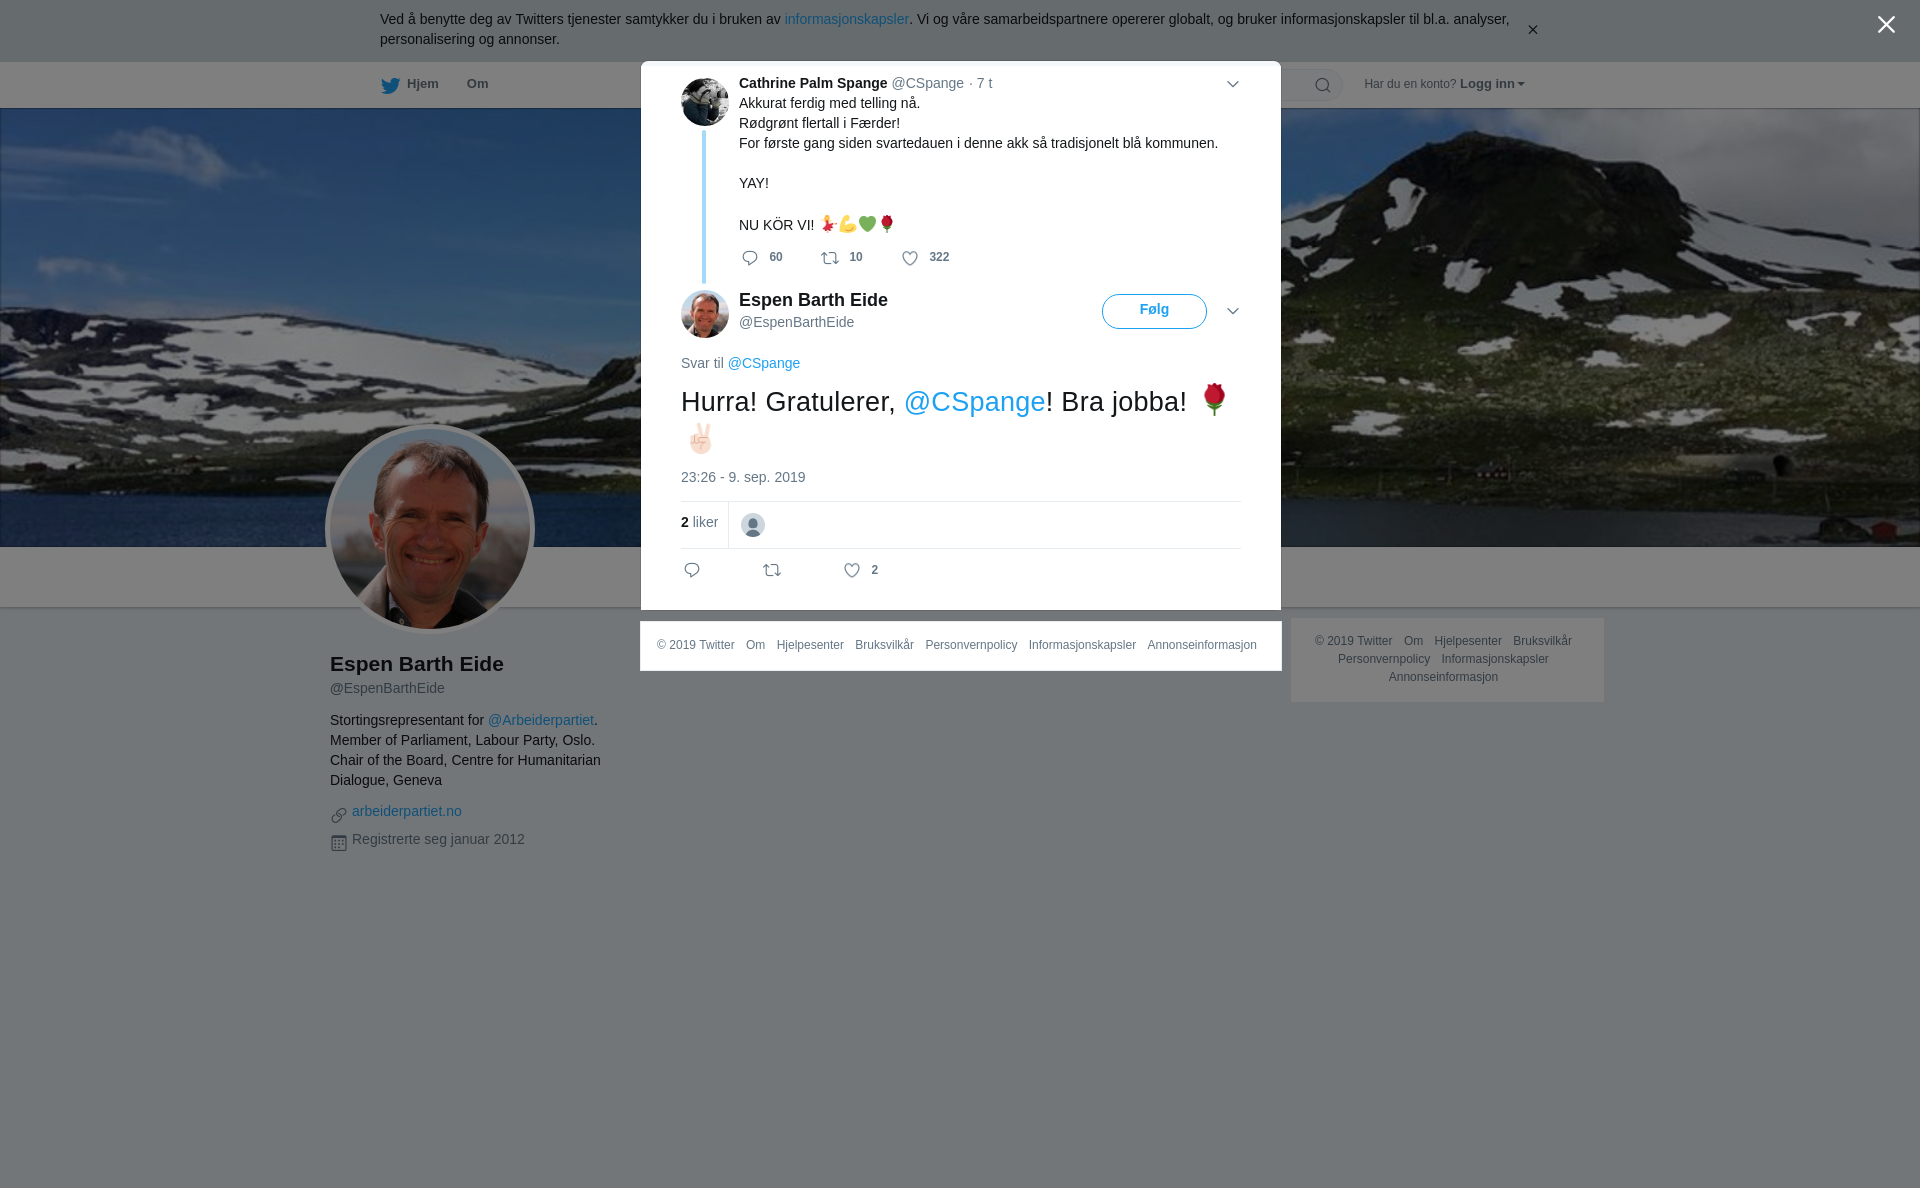Screen dimensions: 1920x1188
Task: Retweet Espen Barth Eide's reply
Action: pyautogui.click(x=772, y=570)
